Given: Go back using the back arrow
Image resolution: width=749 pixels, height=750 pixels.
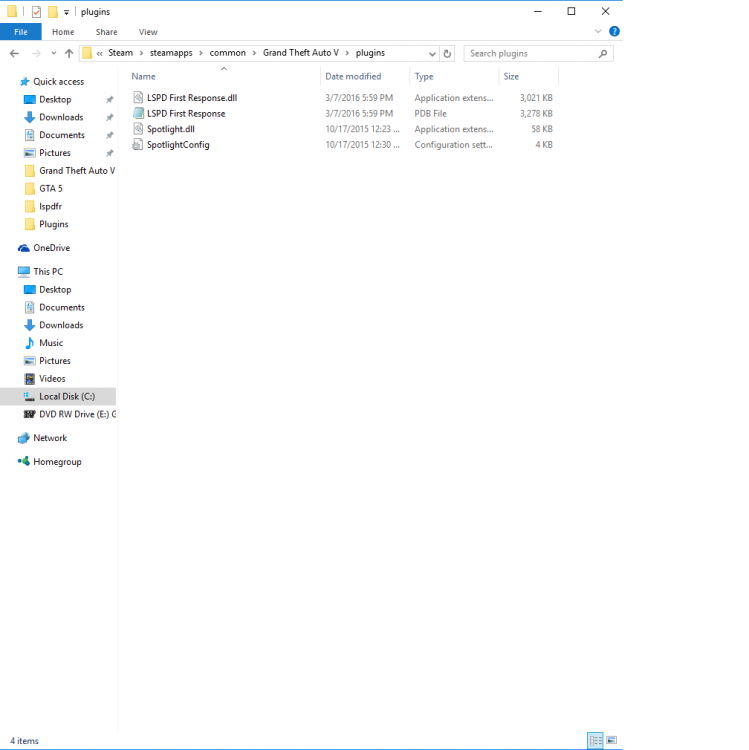Looking at the screenshot, I should [x=14, y=54].
